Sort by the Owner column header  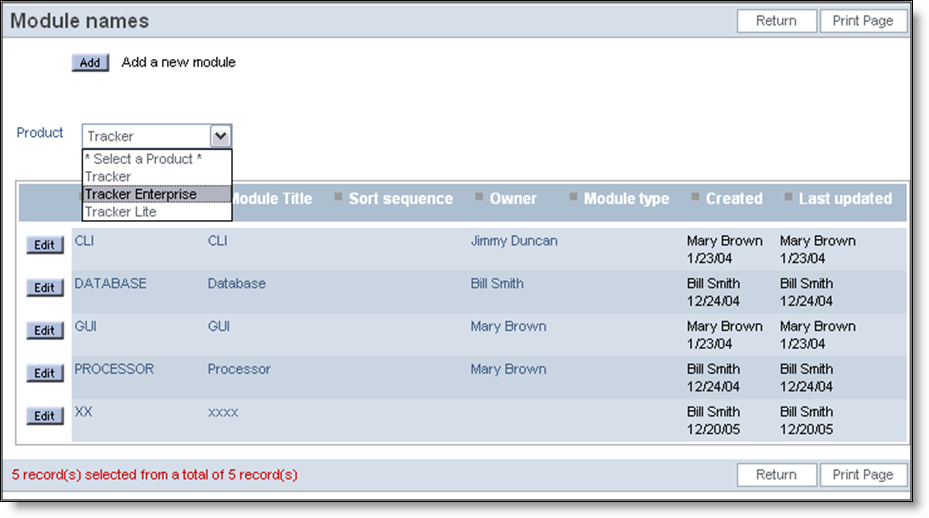[513, 199]
